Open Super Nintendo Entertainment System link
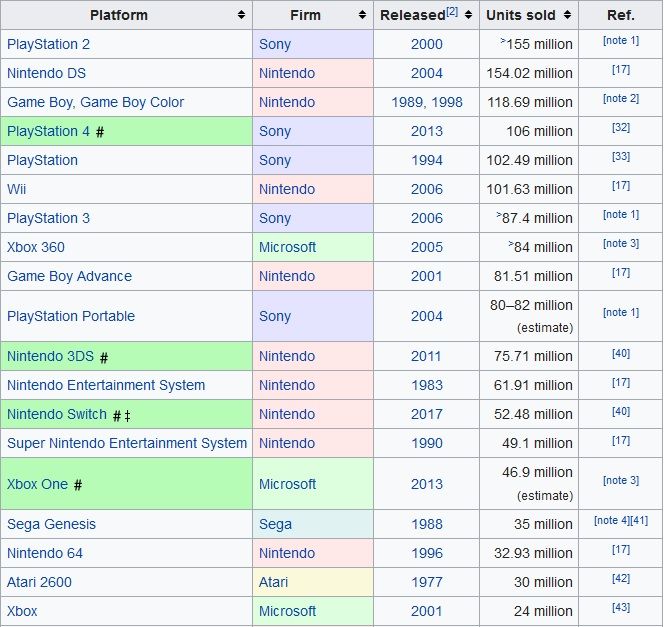664x627 pixels. pyautogui.click(x=127, y=443)
